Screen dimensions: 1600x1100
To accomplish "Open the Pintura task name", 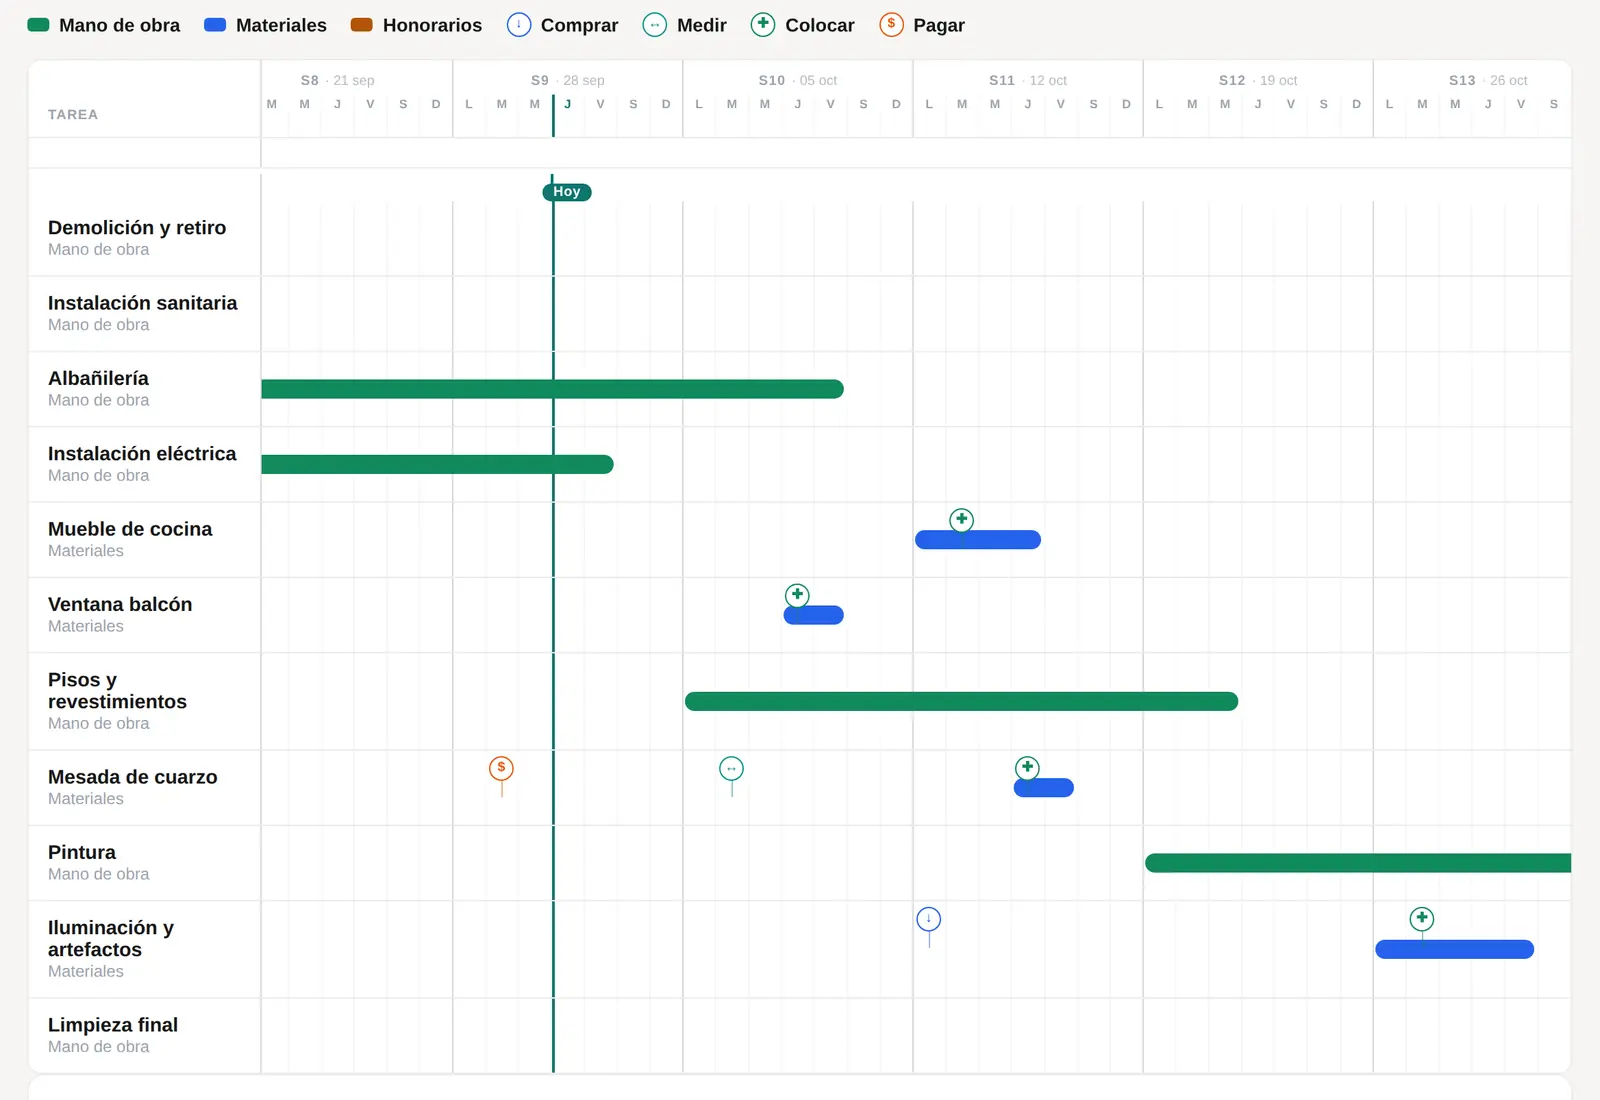I will click(82, 852).
